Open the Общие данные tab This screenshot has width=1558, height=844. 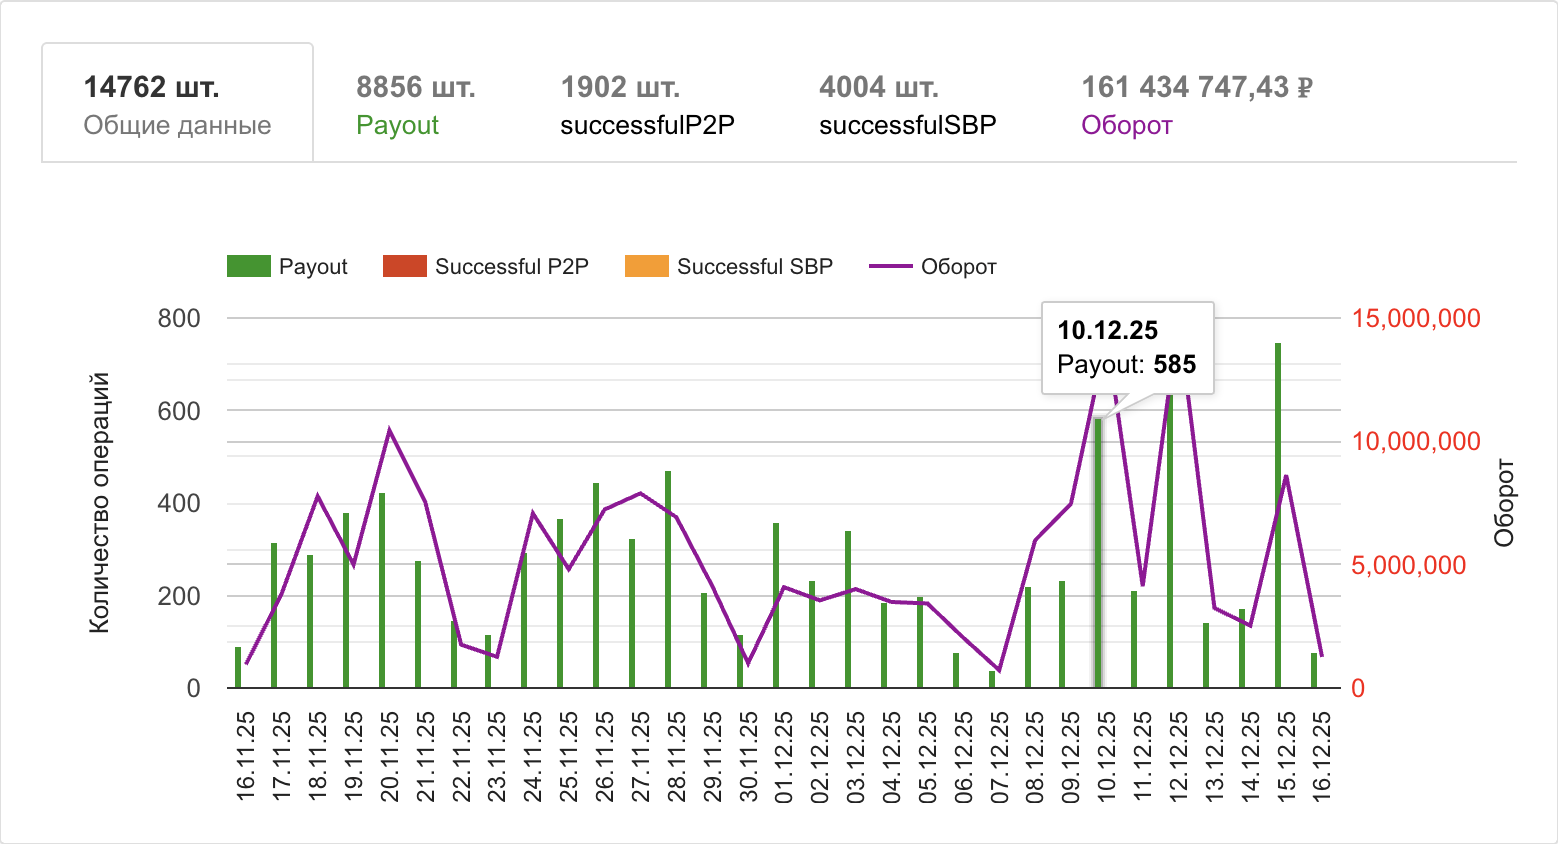177,104
